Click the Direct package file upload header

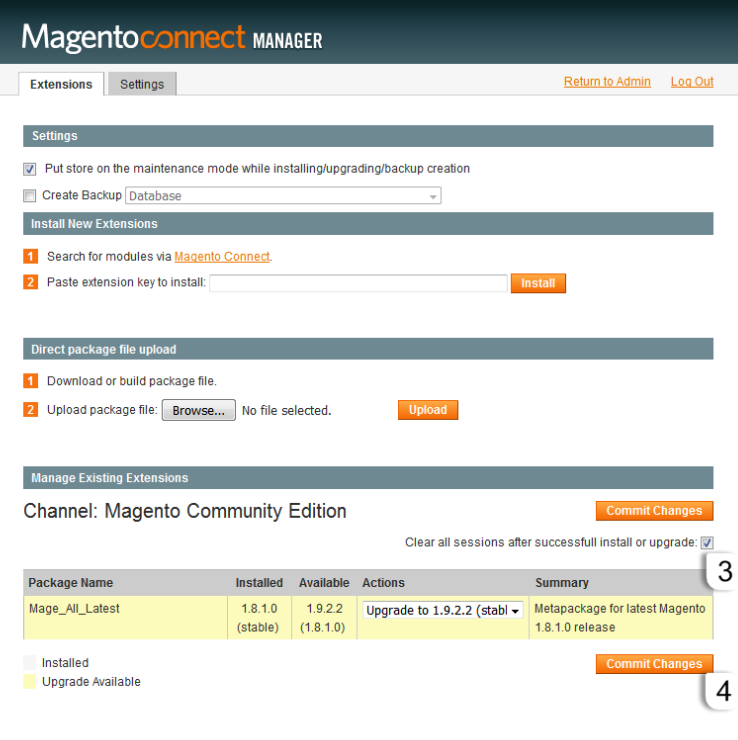tap(368, 349)
